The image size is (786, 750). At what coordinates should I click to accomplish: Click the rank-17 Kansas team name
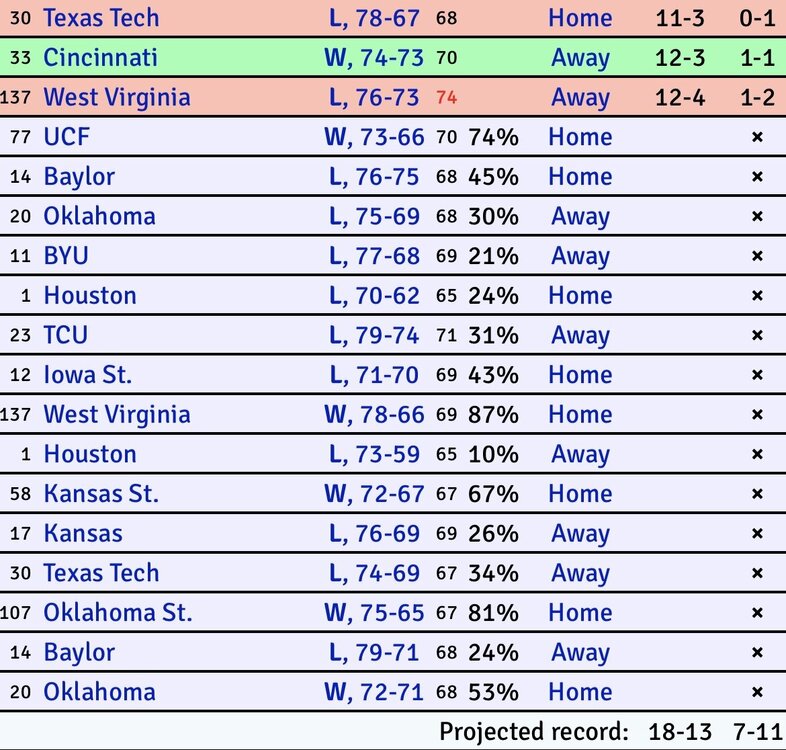(83, 533)
